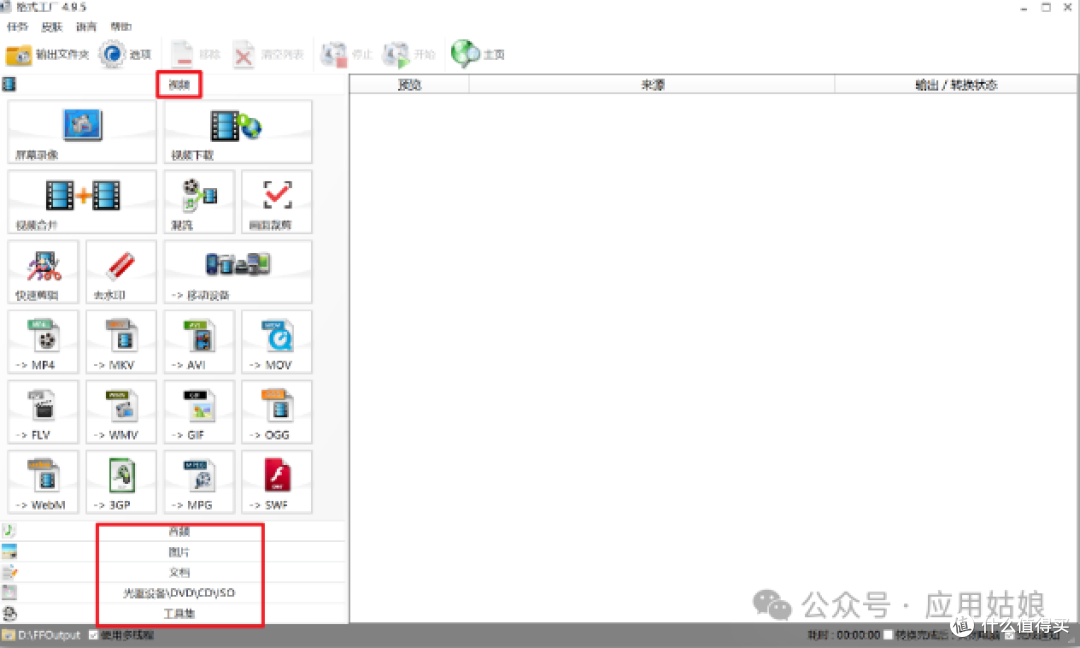
Task: Expand the 工具集 toolset category
Action: tap(172, 613)
